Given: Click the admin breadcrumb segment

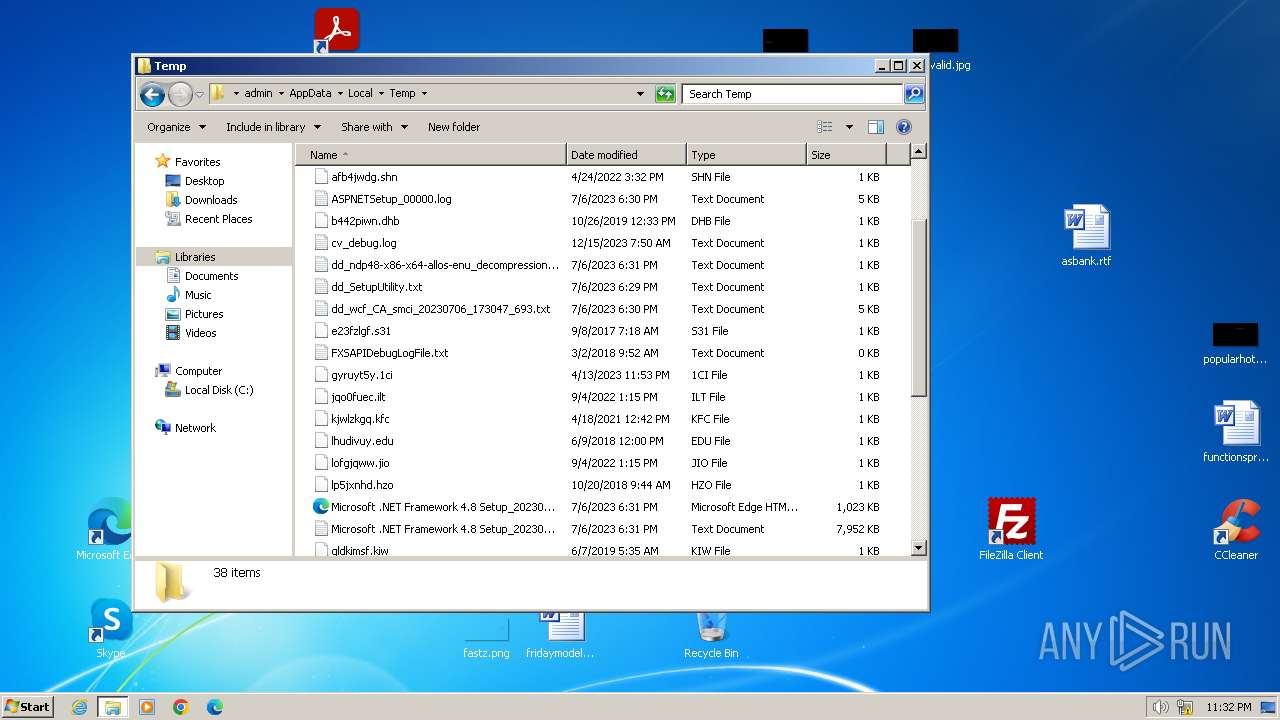Looking at the screenshot, I should pos(258,94).
